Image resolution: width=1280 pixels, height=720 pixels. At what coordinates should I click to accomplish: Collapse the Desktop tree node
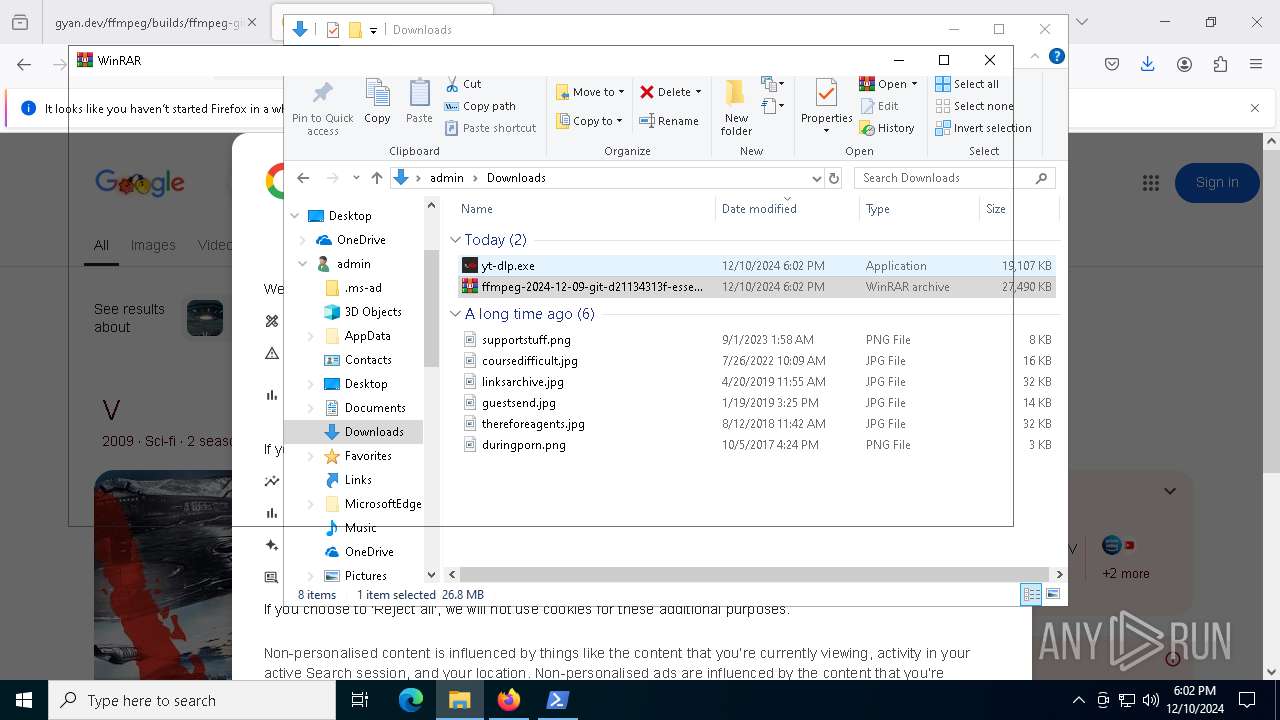(x=295, y=216)
